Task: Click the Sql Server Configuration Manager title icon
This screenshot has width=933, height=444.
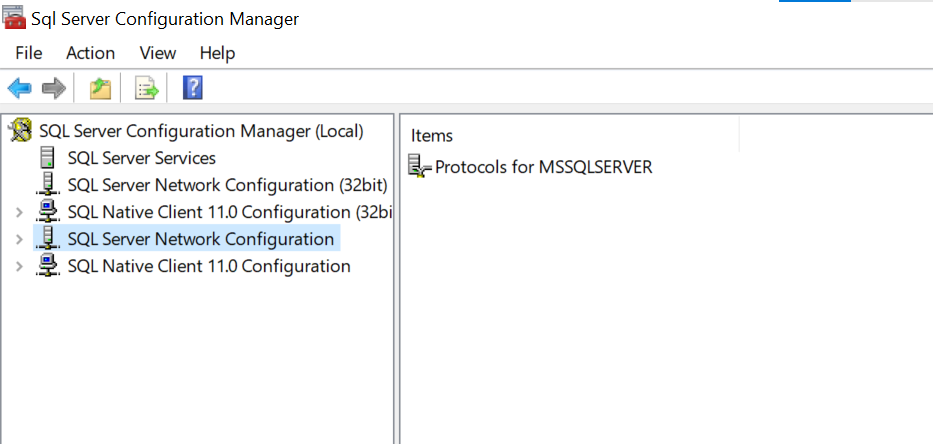Action: tap(14, 18)
